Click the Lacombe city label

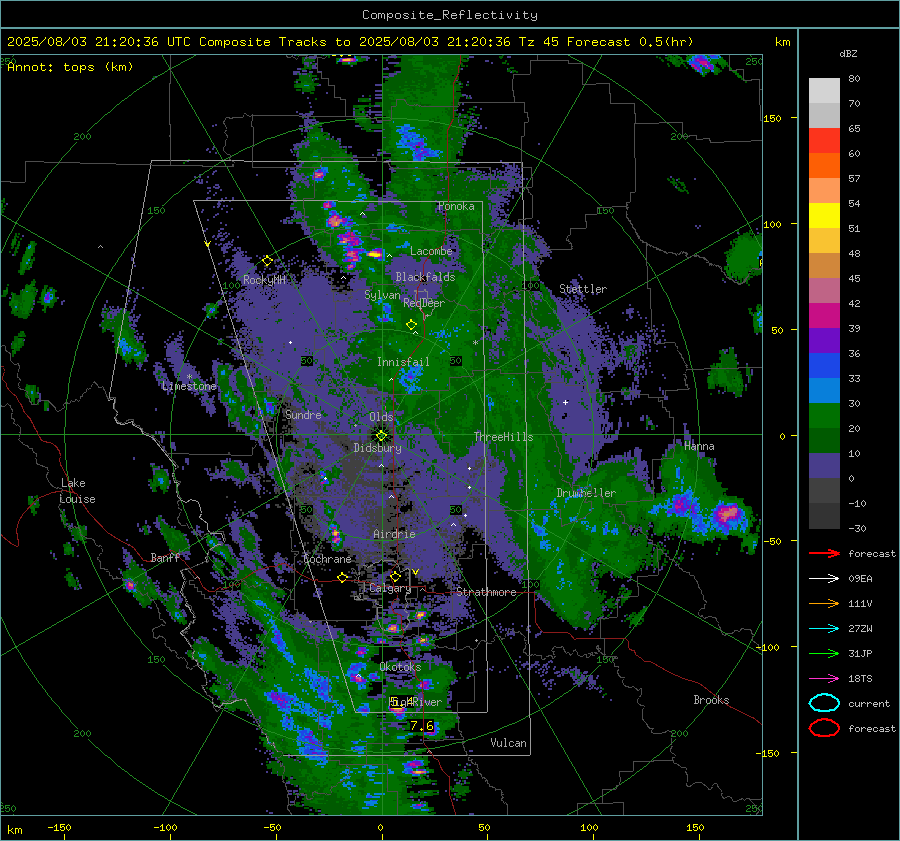(x=431, y=251)
